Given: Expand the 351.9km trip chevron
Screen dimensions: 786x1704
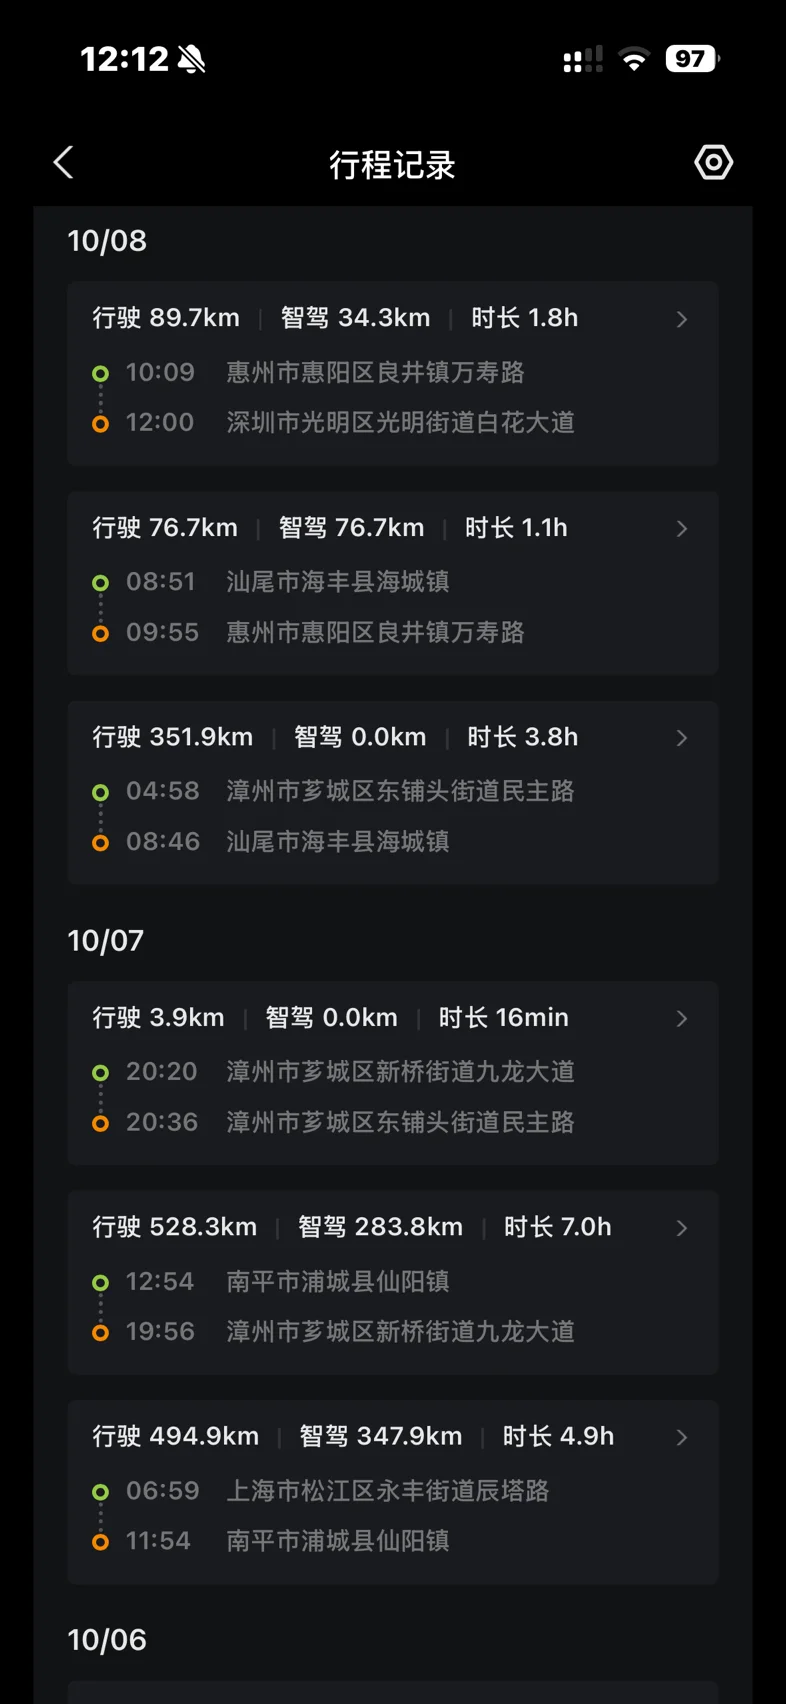Looking at the screenshot, I should 682,738.
